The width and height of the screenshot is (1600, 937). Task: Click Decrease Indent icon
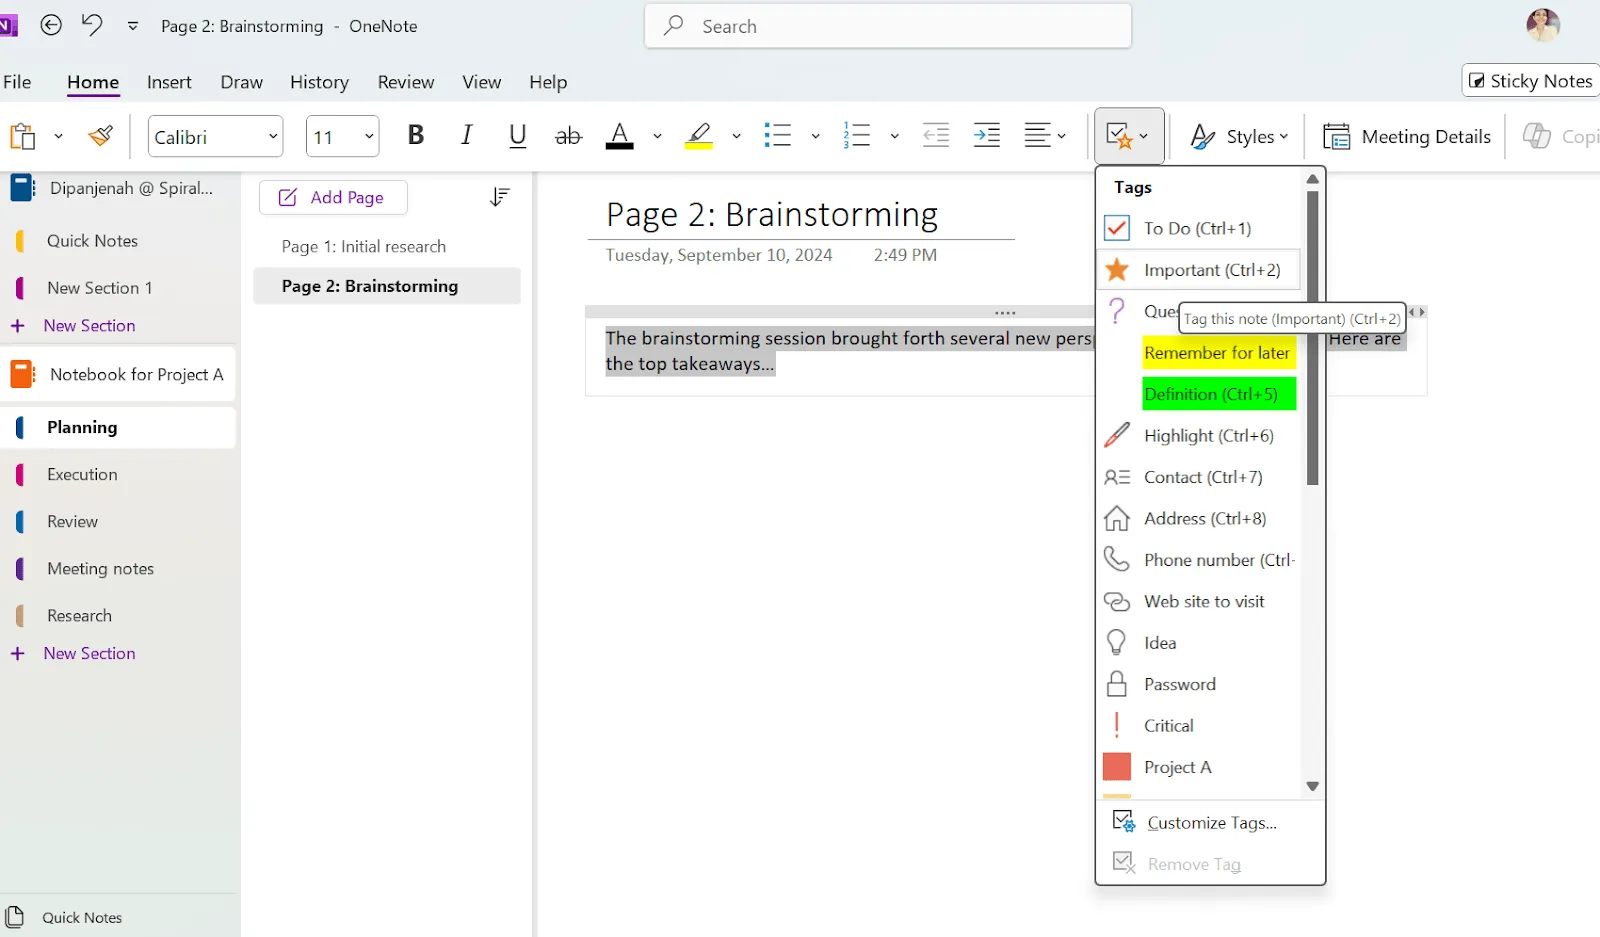pos(936,135)
